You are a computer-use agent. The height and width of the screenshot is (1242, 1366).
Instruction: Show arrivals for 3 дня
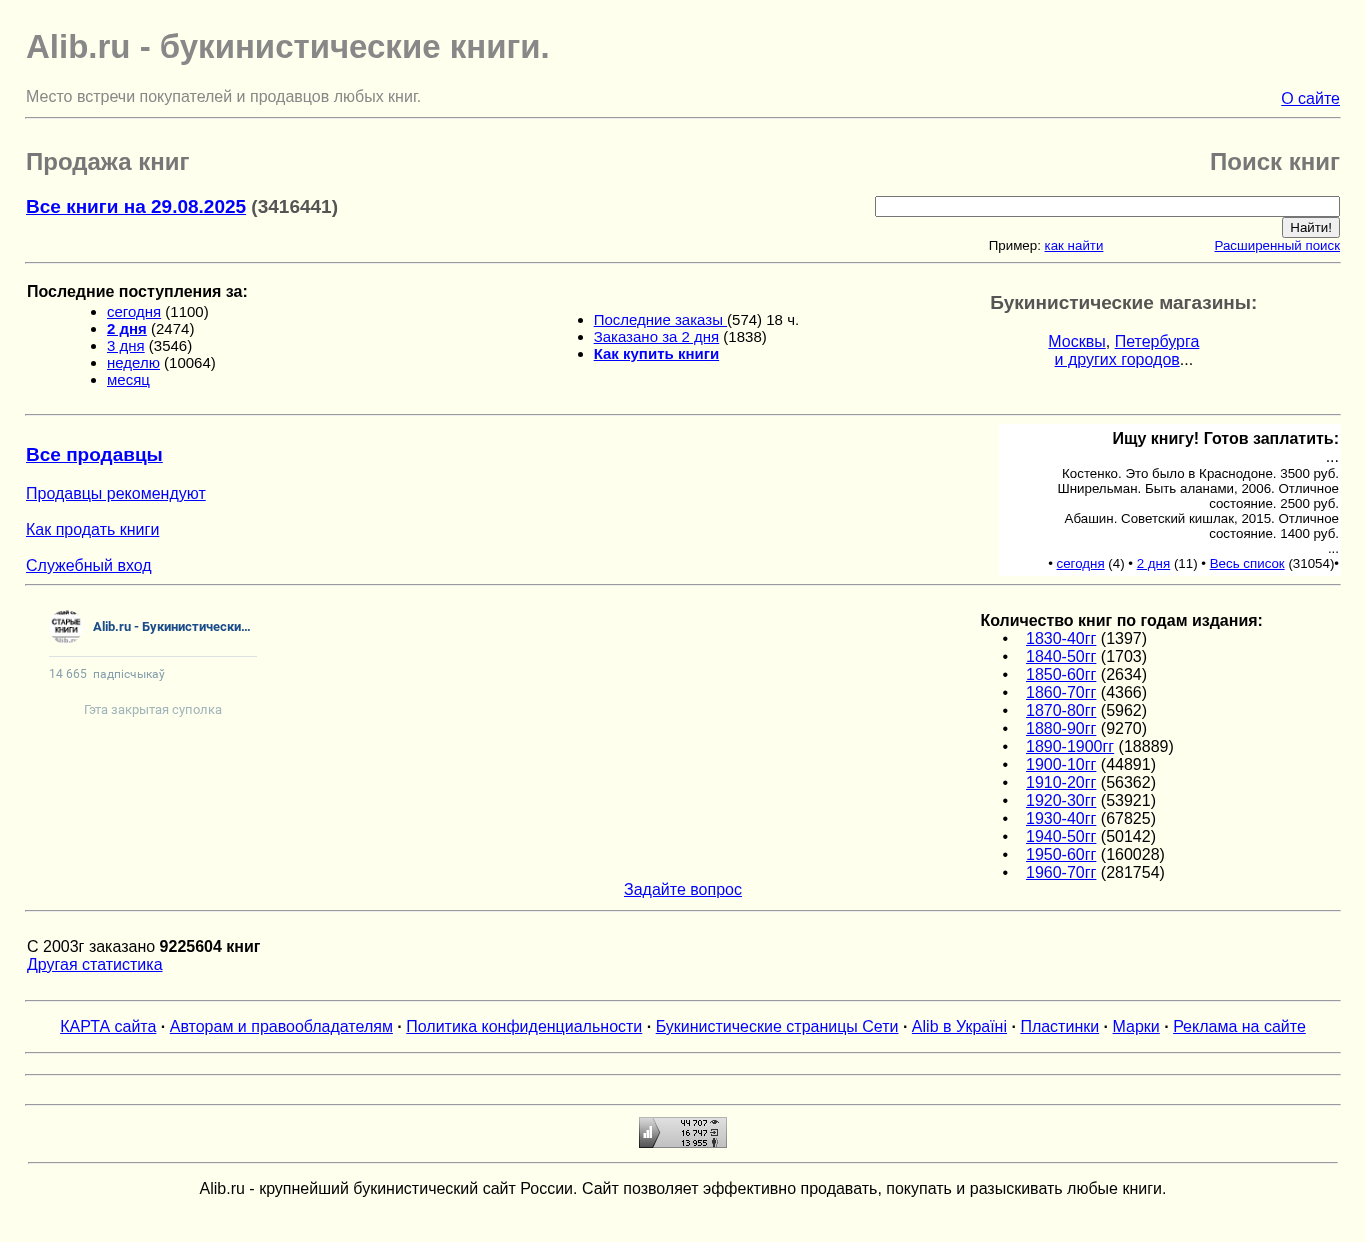[126, 346]
